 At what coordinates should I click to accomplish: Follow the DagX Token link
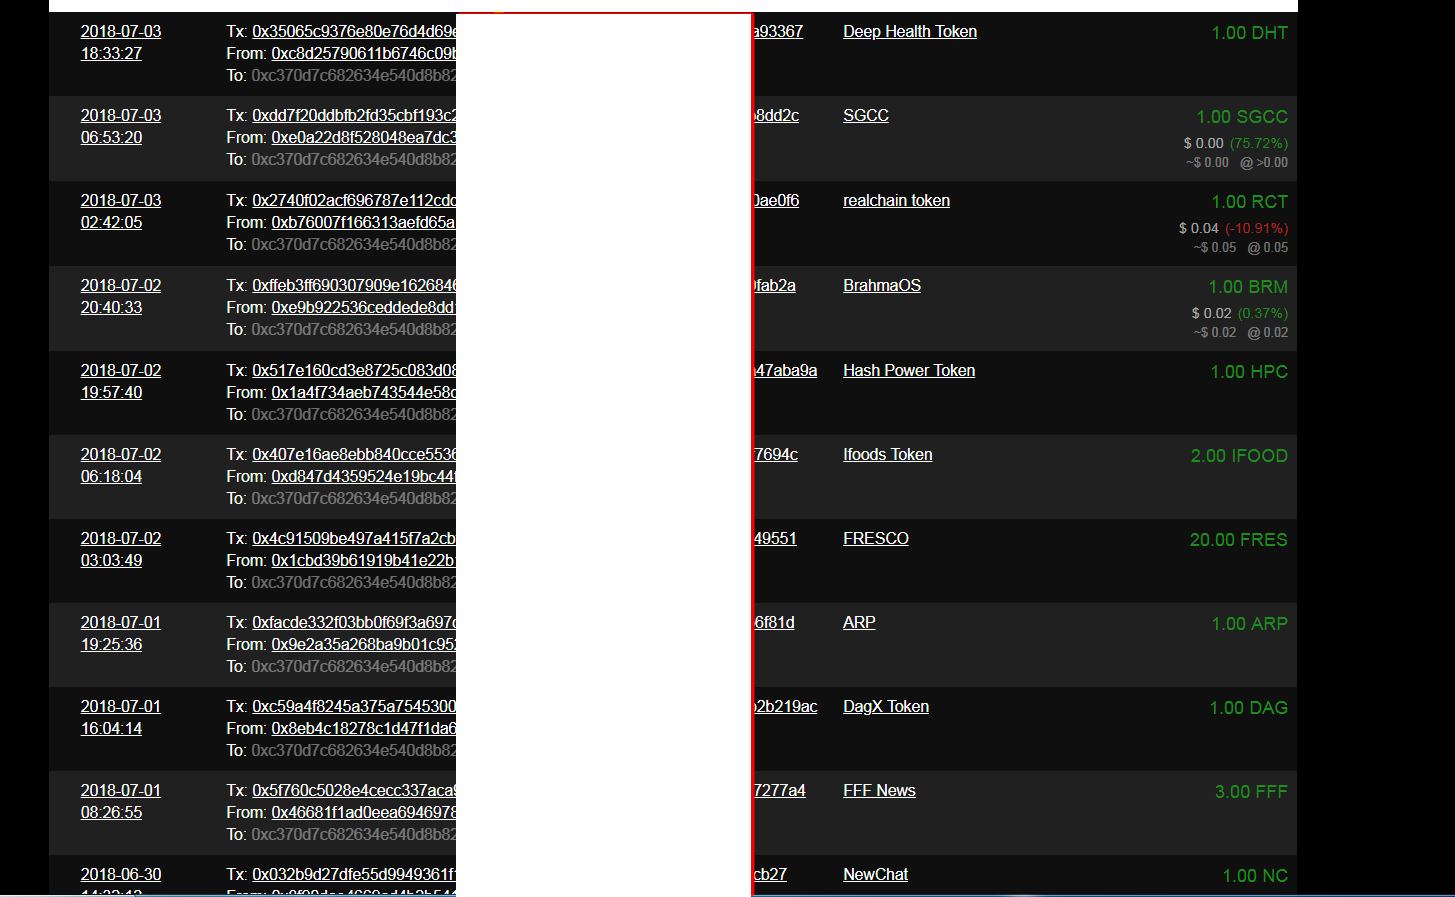(x=886, y=707)
